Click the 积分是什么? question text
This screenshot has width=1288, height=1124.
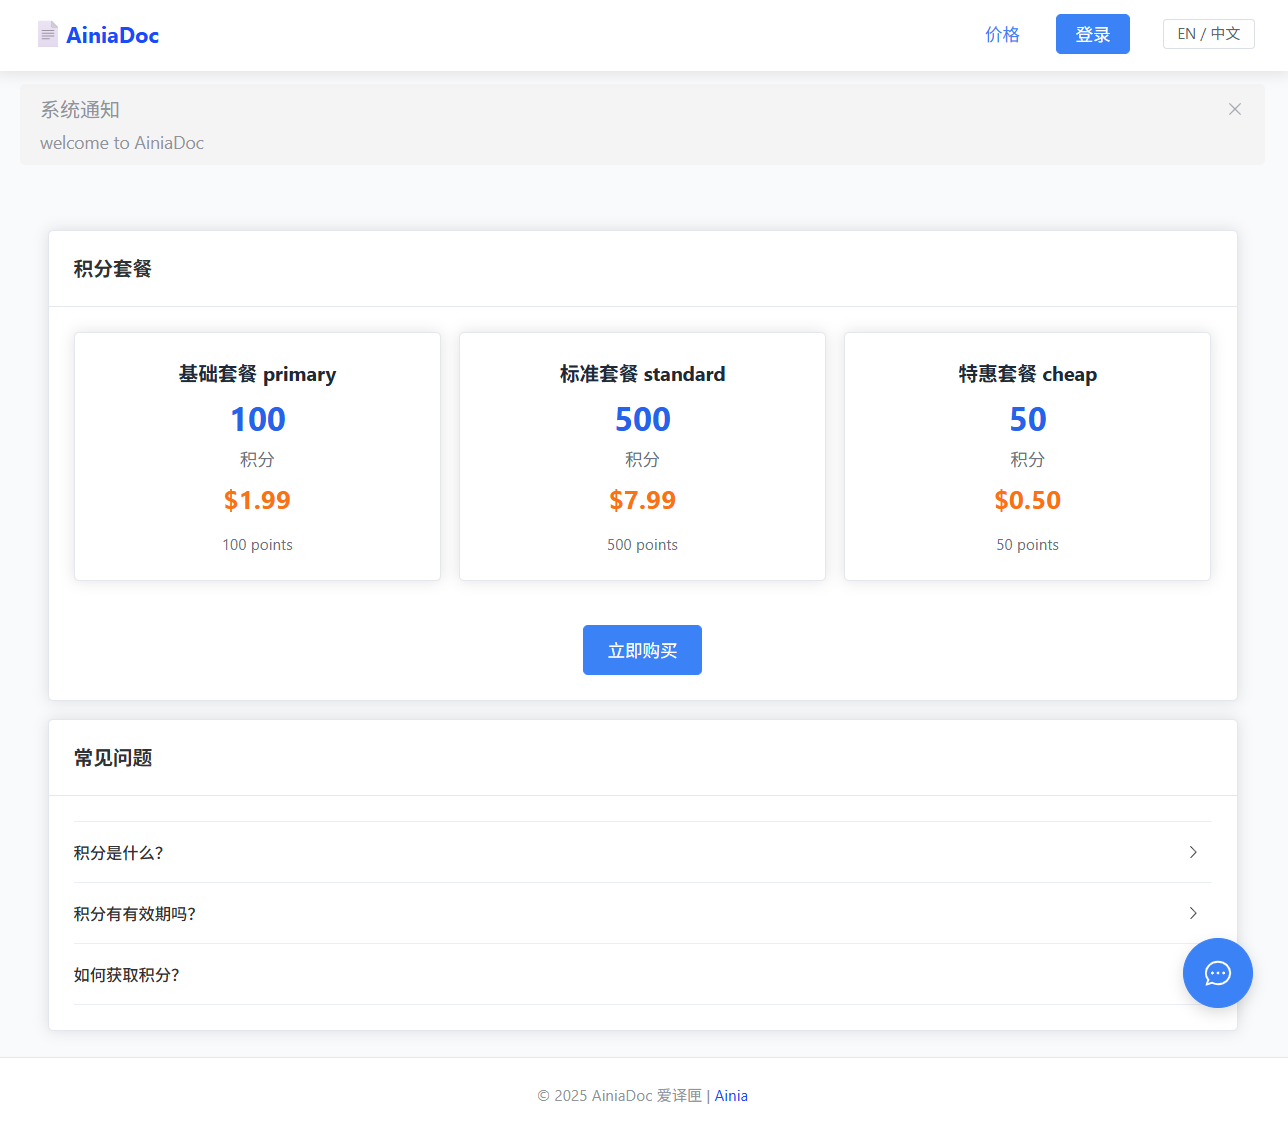click(118, 853)
